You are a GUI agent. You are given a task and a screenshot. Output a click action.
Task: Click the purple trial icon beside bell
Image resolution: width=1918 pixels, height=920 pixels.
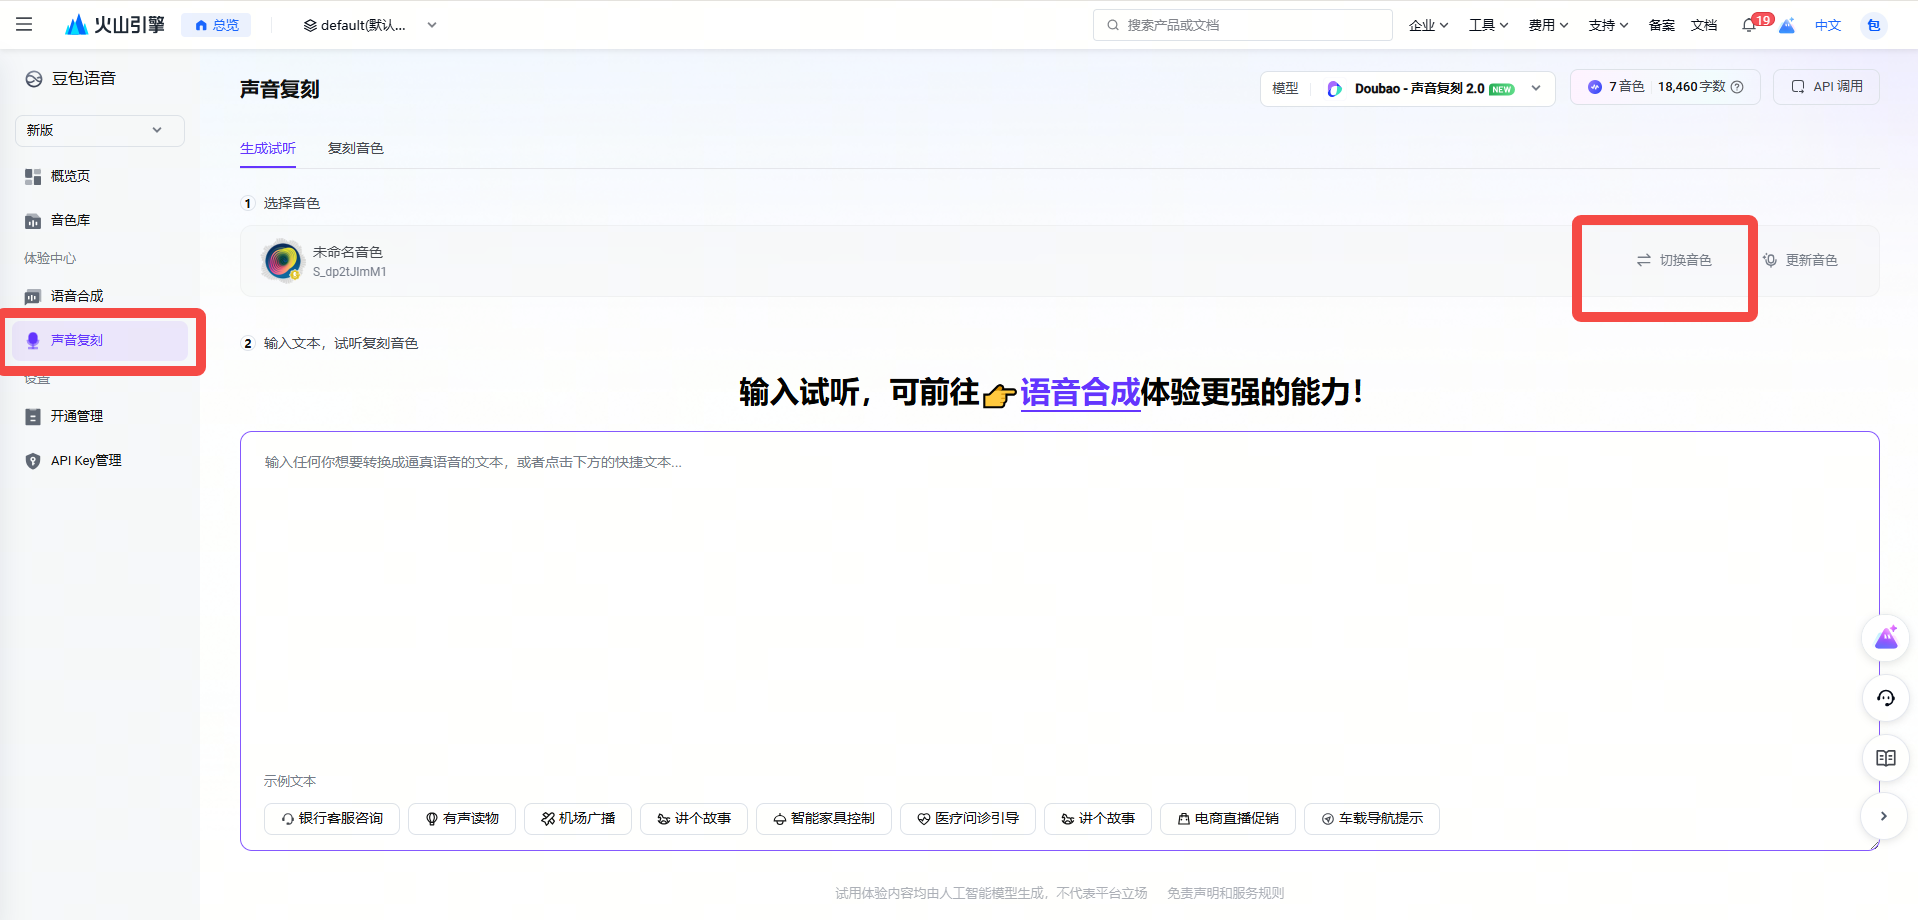click(1787, 26)
